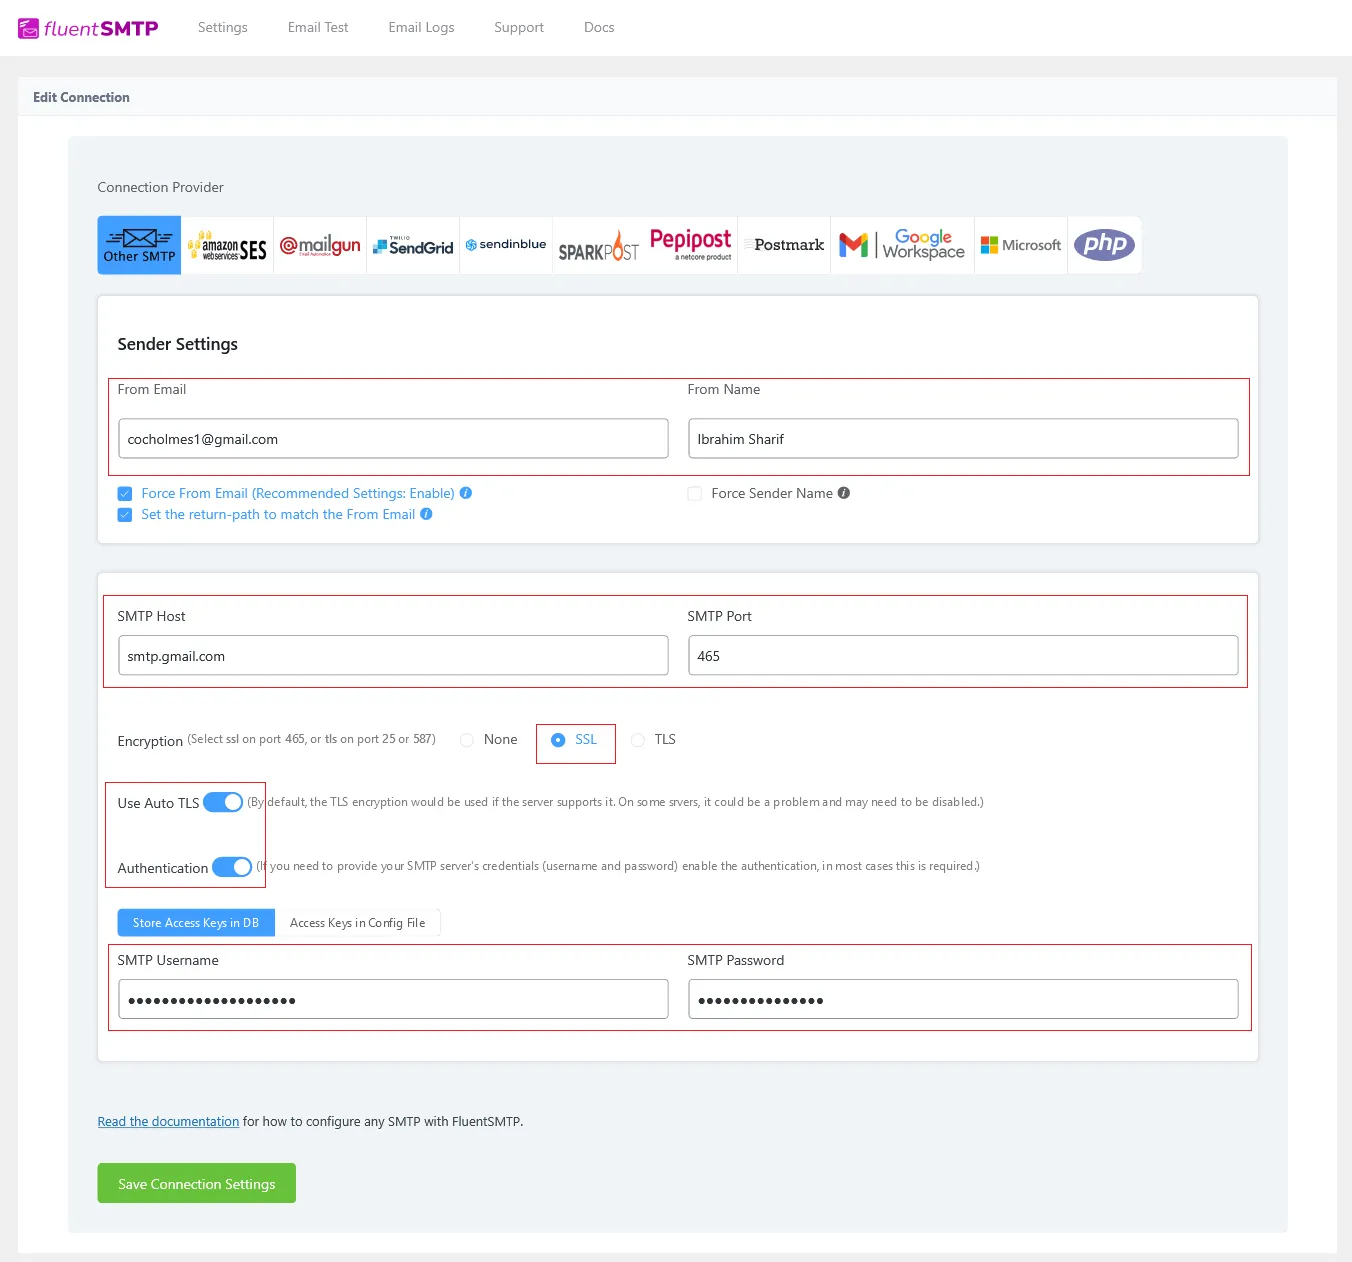Image resolution: width=1352 pixels, height=1262 pixels.
Task: Go to Email Logs
Action: click(x=421, y=28)
